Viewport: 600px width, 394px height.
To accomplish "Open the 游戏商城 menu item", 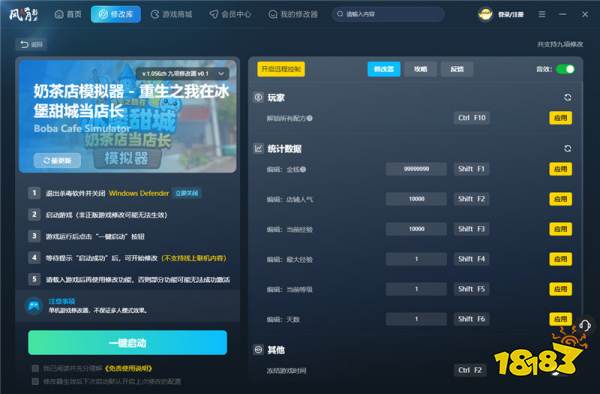I will tap(171, 15).
